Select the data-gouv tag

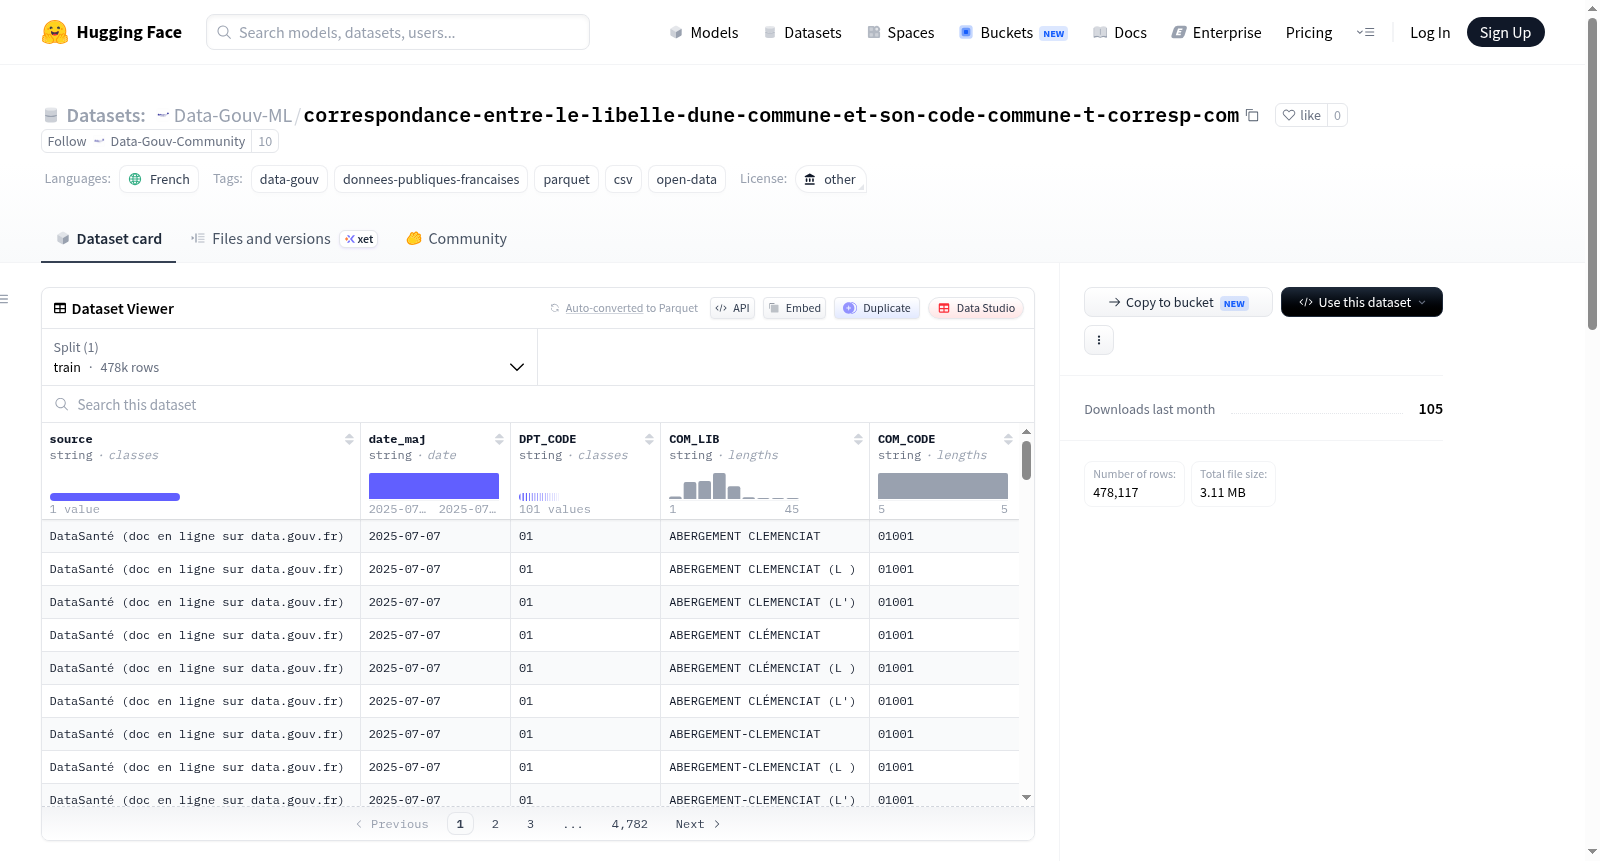(289, 179)
